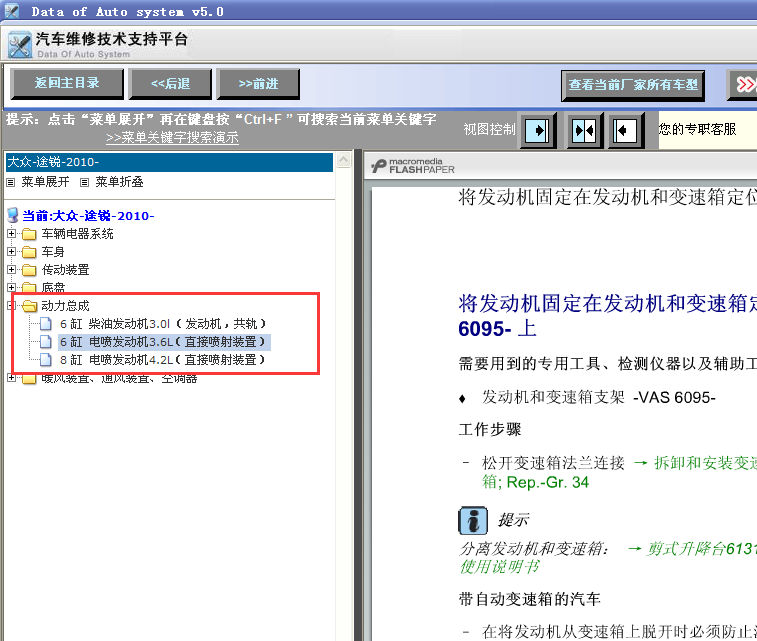This screenshot has width=757, height=641.
Task: Expand the 底盘 tree node
Action: point(12,287)
